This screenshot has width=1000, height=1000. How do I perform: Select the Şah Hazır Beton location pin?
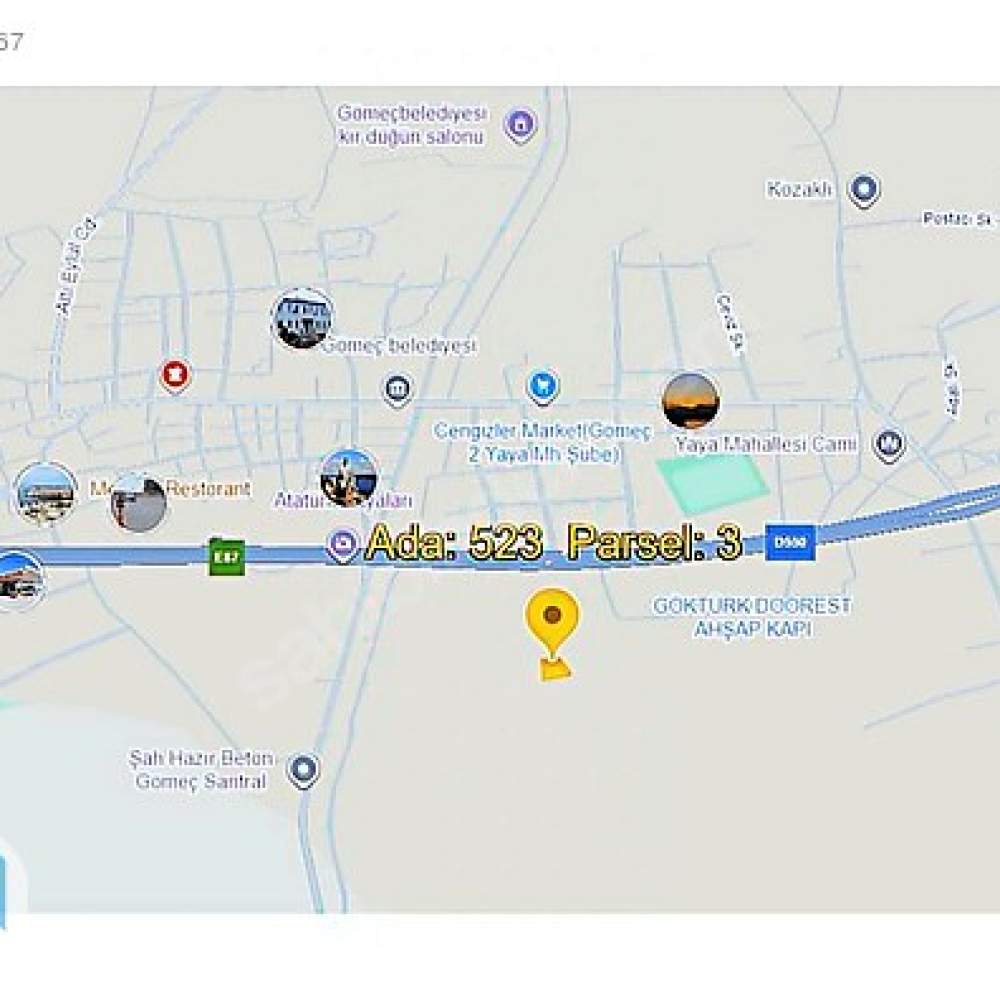pos(304,771)
